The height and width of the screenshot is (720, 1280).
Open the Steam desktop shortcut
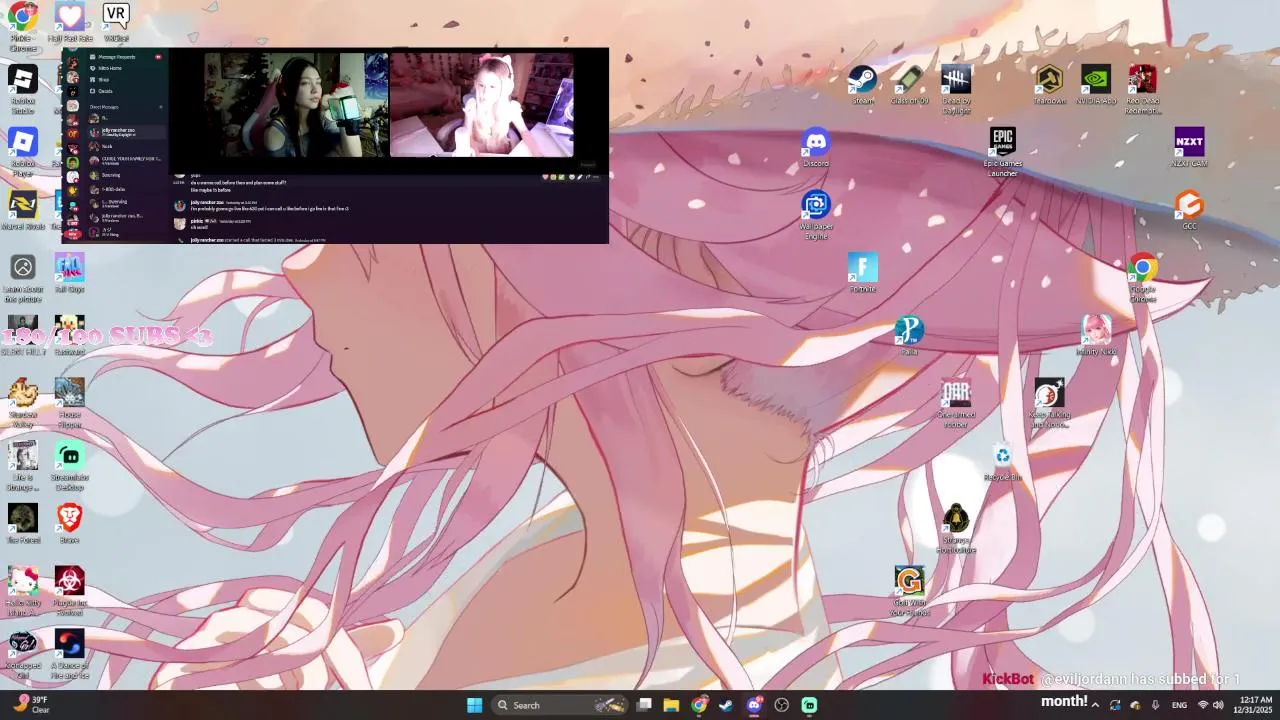click(x=862, y=85)
